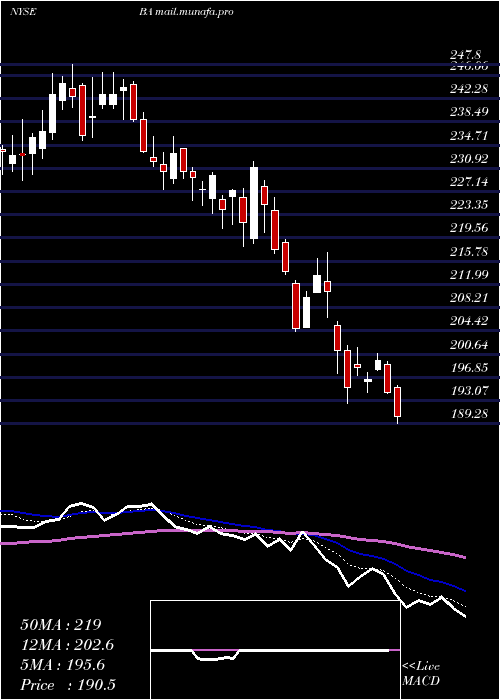Select the 211.99 price axis label

[x=469, y=275]
